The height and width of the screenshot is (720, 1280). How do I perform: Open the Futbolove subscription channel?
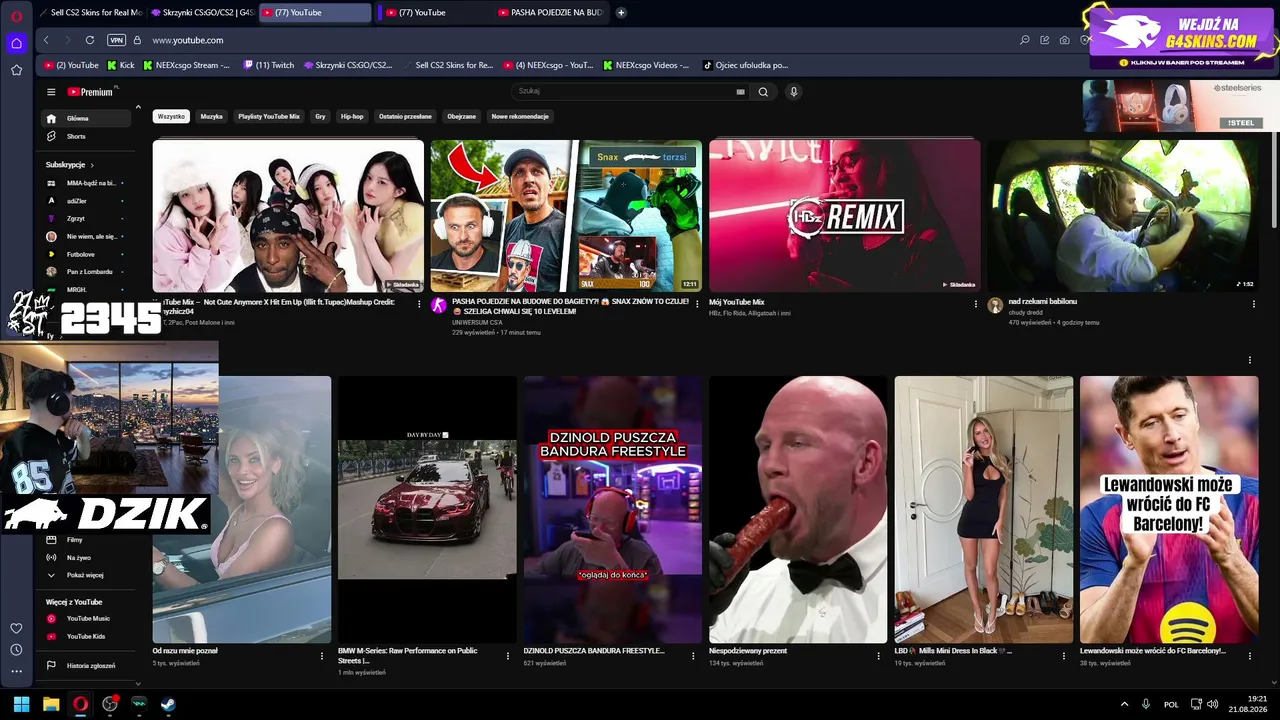[86, 254]
